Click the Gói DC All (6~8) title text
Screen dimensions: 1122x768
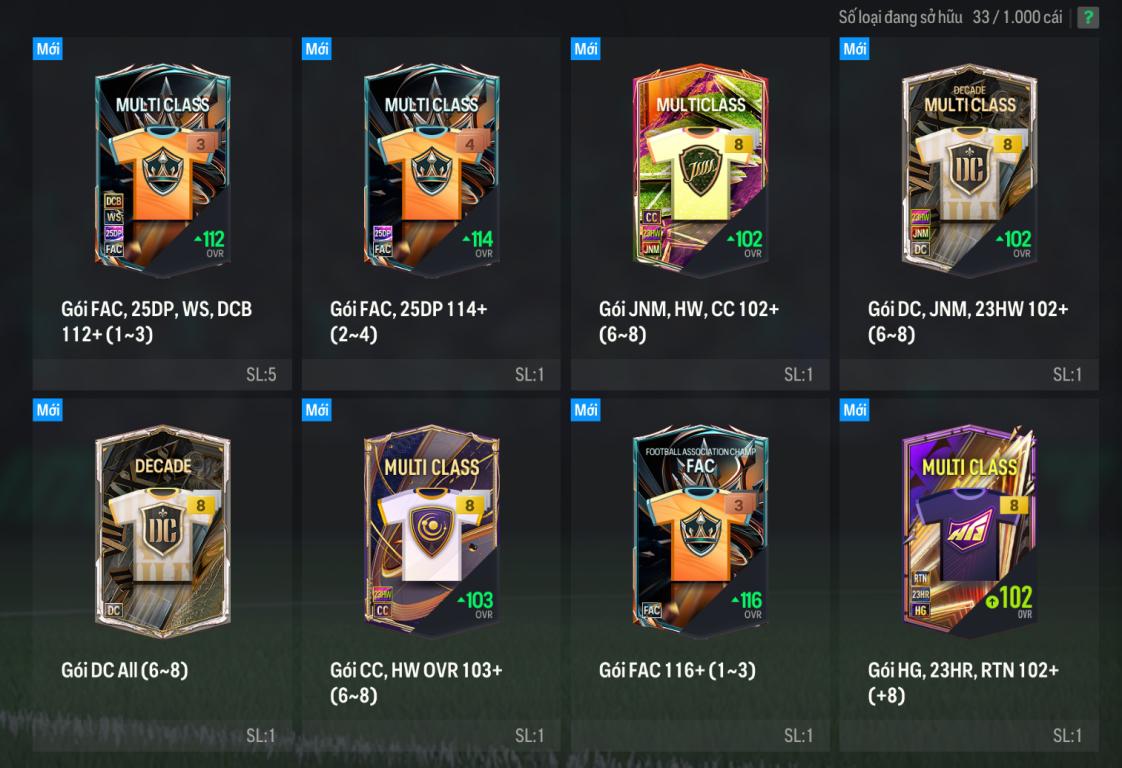point(125,671)
